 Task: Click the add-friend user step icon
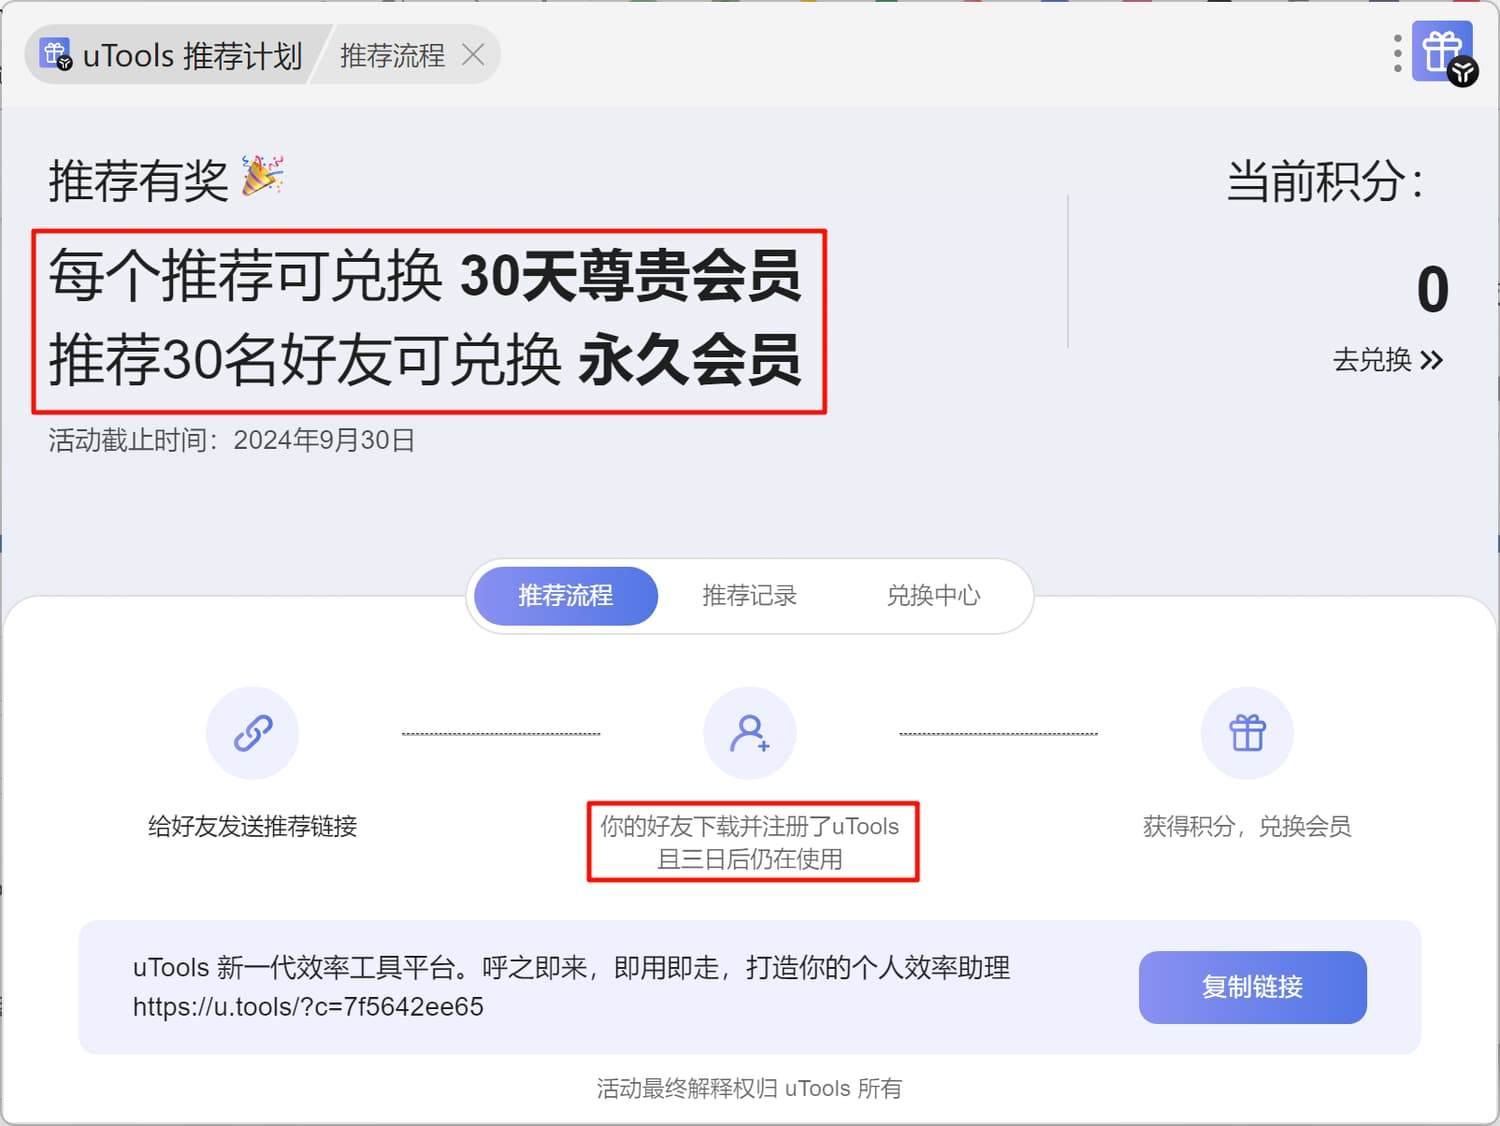pos(750,733)
